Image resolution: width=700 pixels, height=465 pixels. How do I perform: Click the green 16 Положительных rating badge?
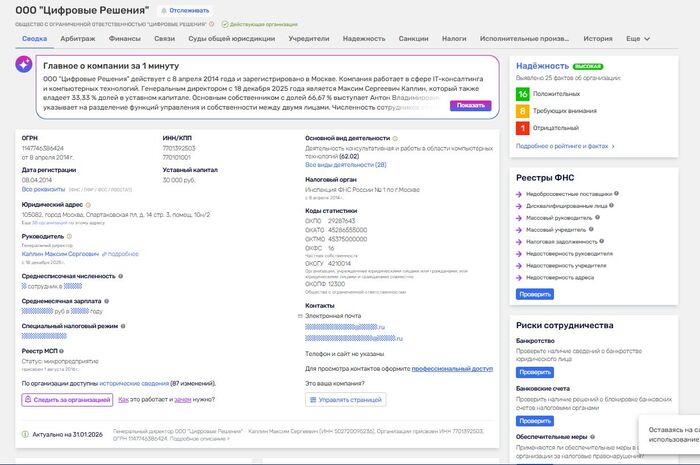pos(522,93)
